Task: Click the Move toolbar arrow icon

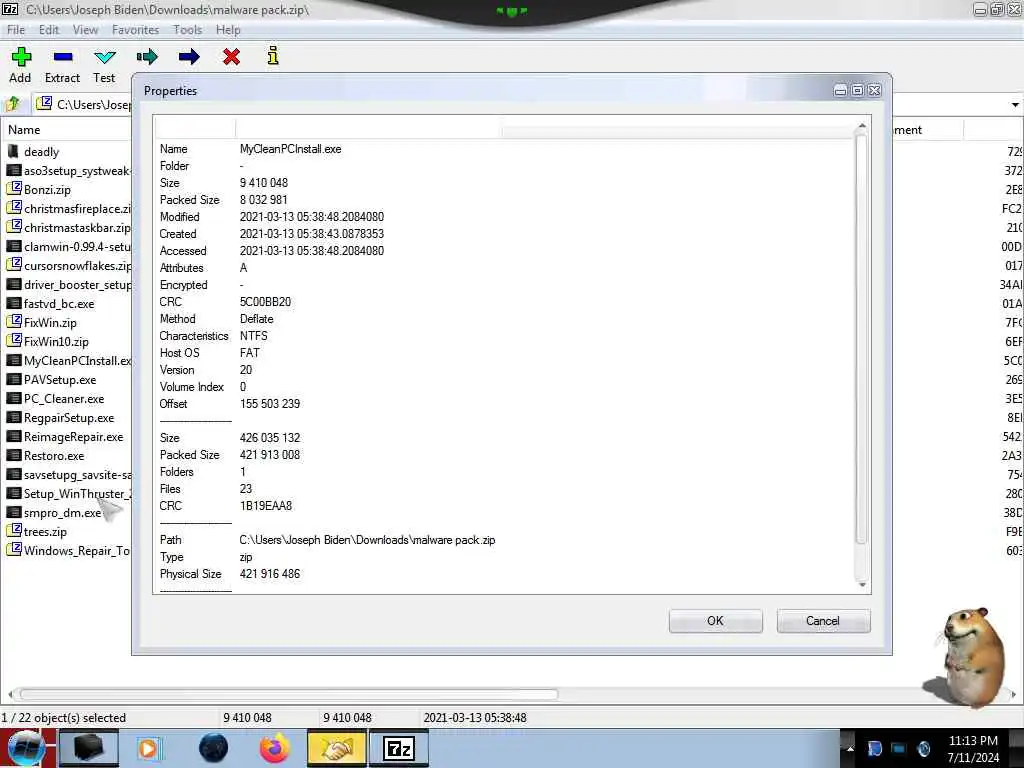Action: pos(189,57)
